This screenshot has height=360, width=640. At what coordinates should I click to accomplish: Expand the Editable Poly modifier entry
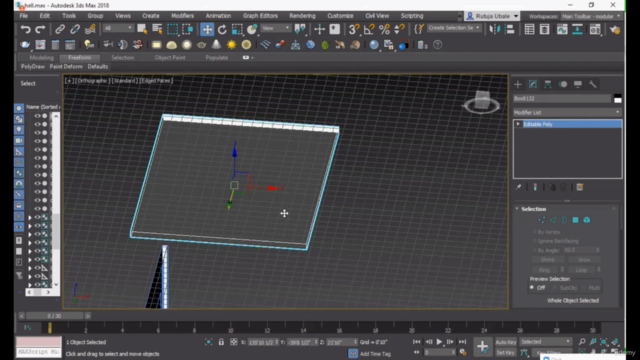click(518, 124)
